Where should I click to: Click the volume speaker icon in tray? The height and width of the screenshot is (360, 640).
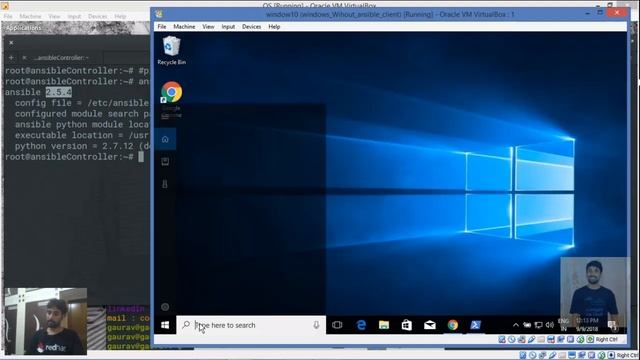coord(550,325)
